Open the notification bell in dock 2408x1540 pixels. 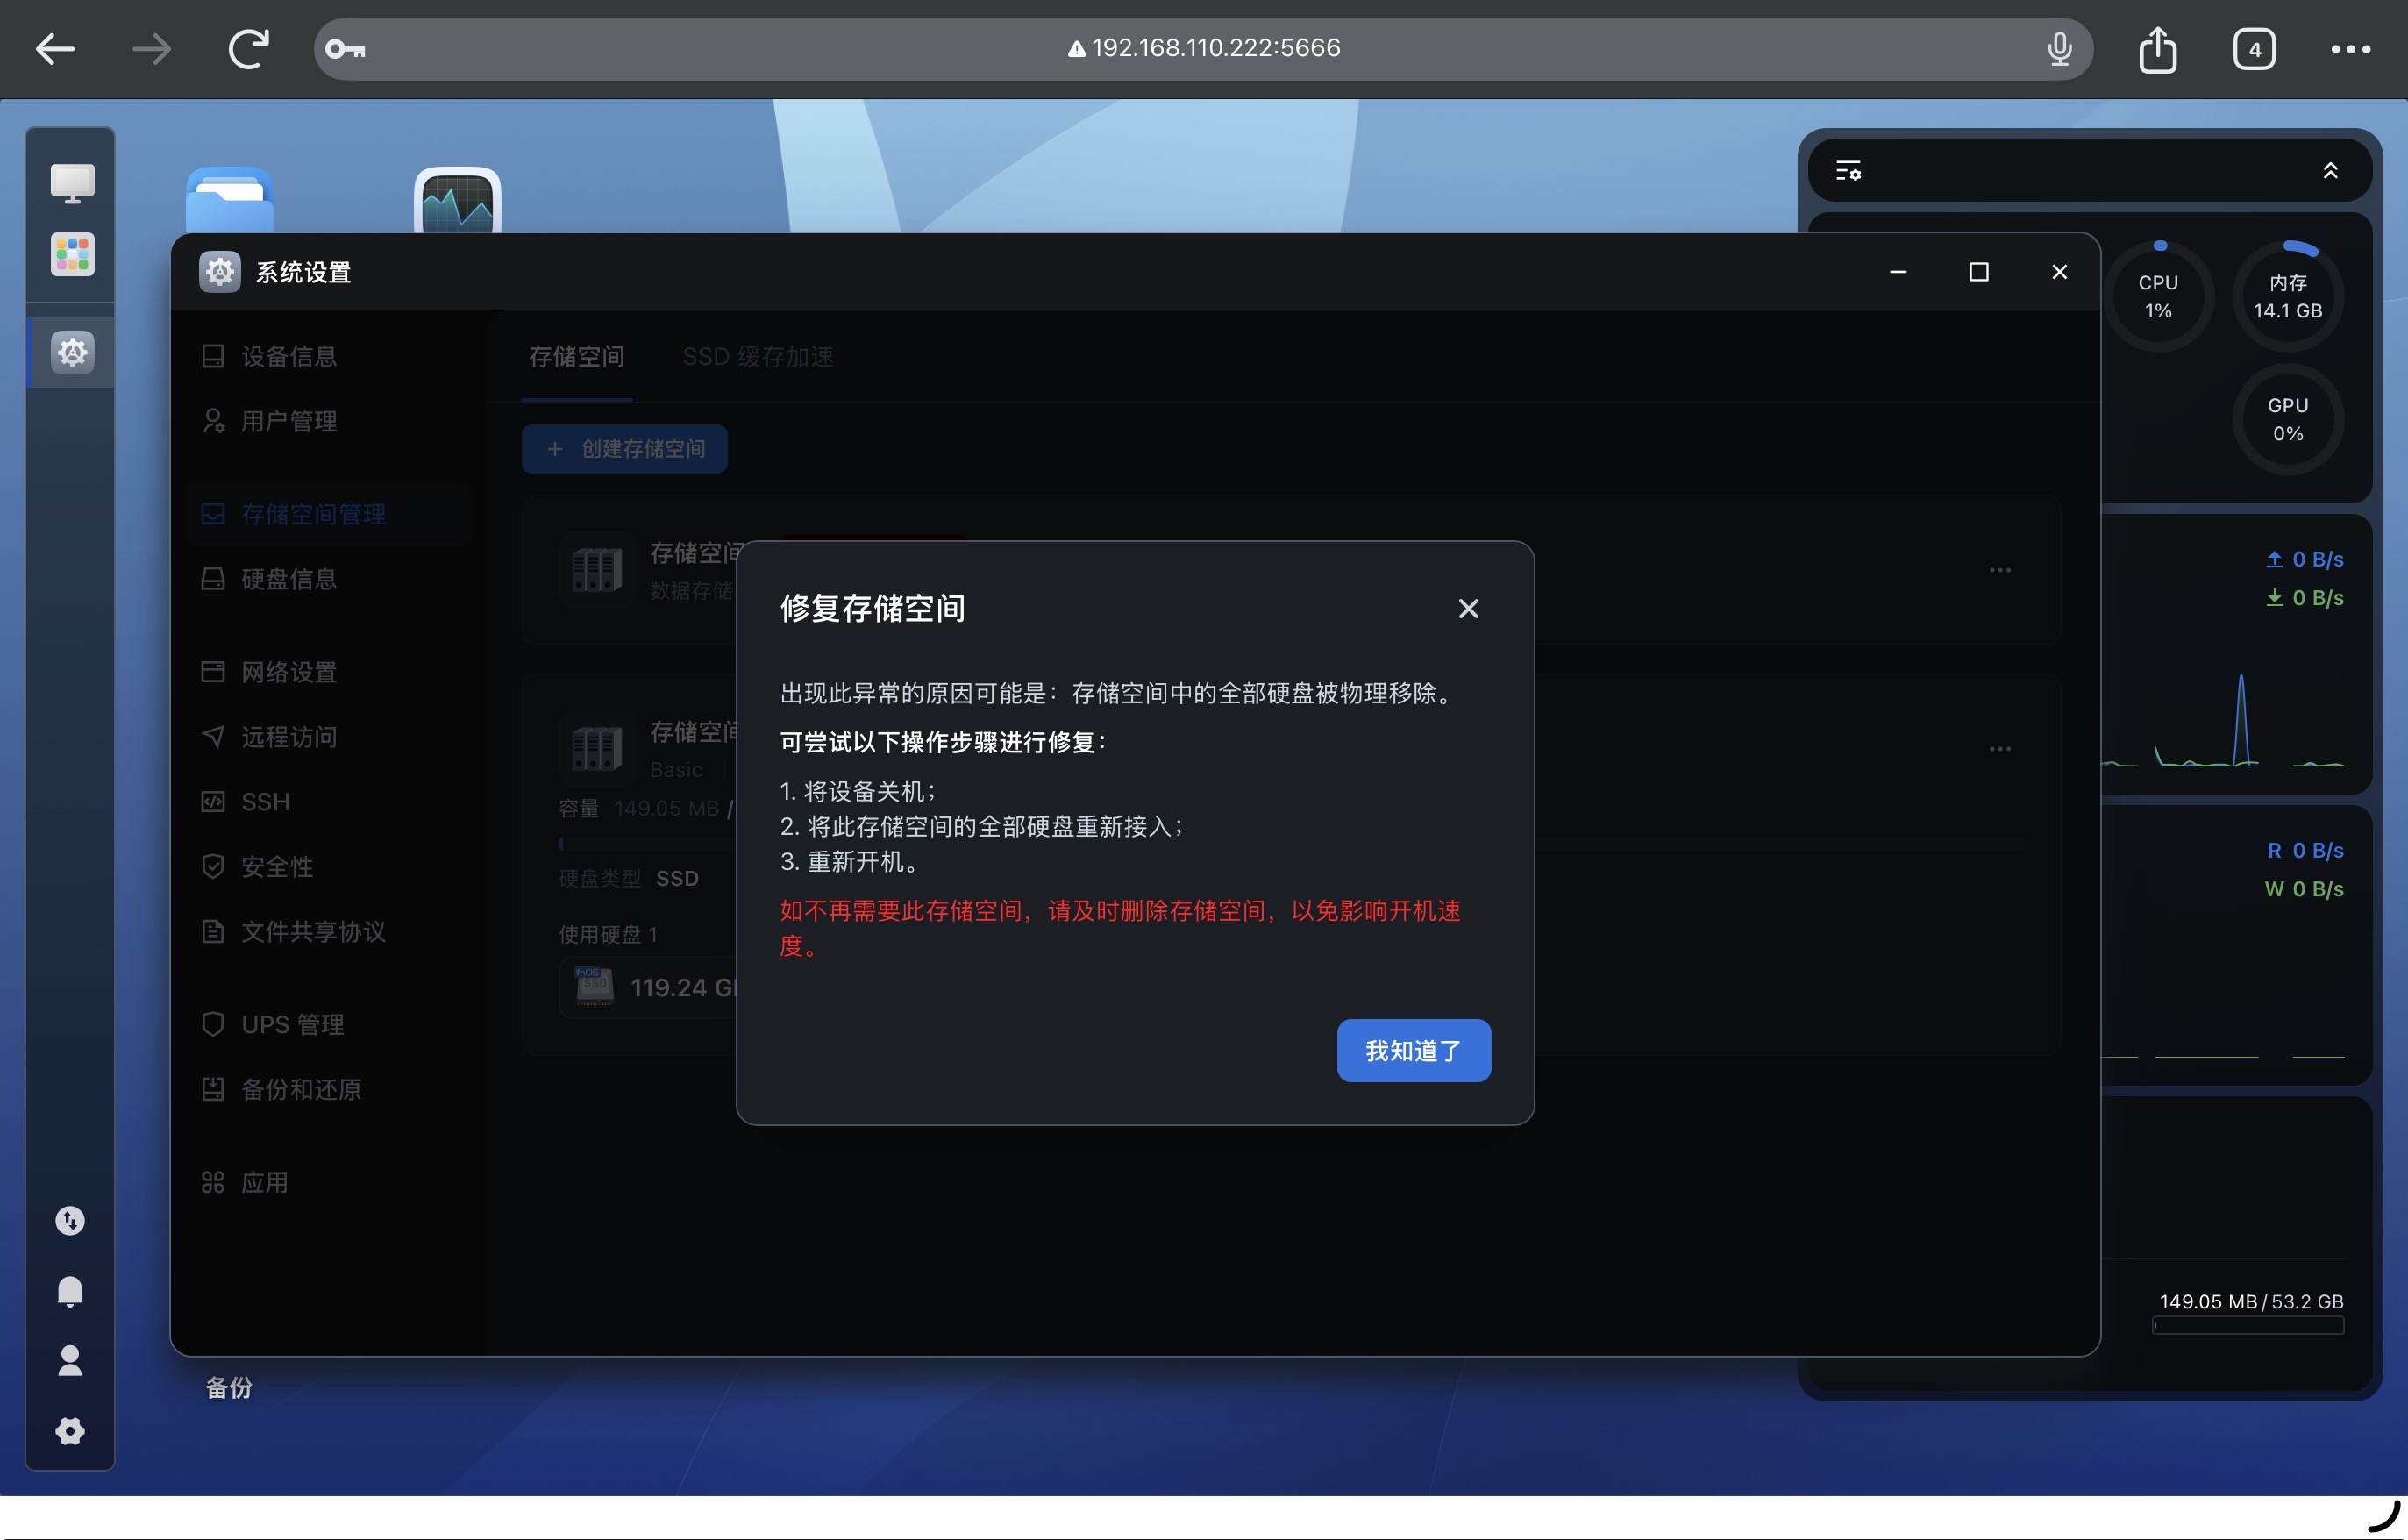tap(70, 1291)
